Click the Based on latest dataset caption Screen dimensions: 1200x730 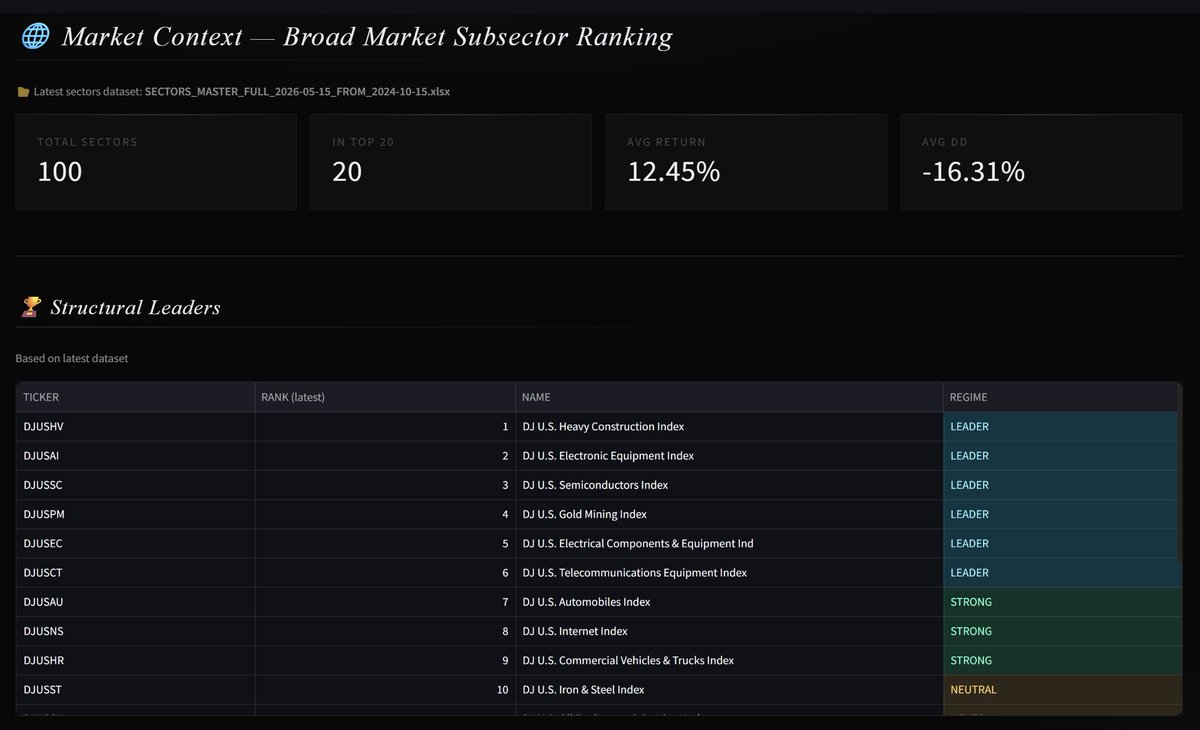tap(72, 358)
